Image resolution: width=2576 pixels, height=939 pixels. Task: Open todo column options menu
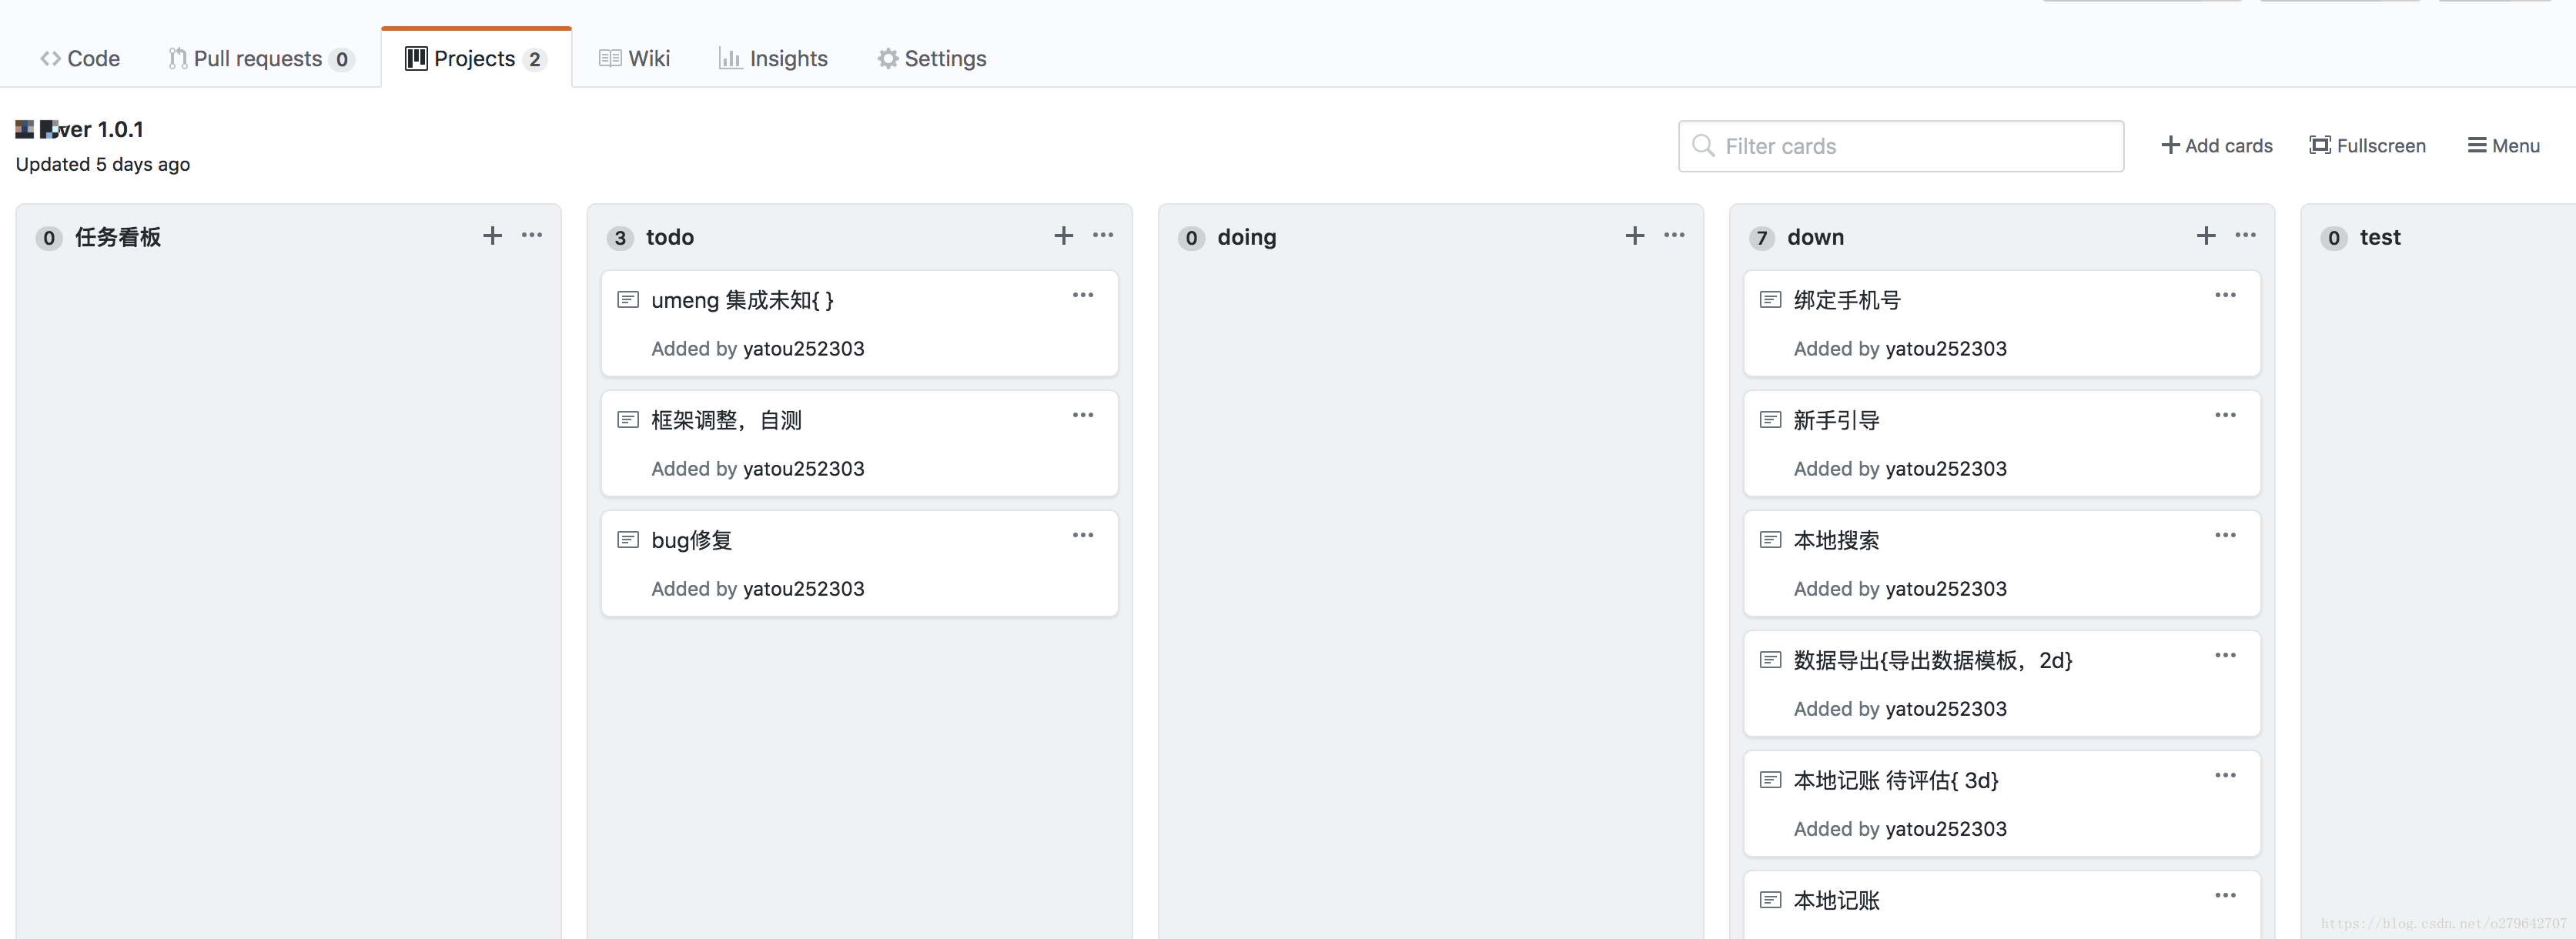[x=1103, y=236]
